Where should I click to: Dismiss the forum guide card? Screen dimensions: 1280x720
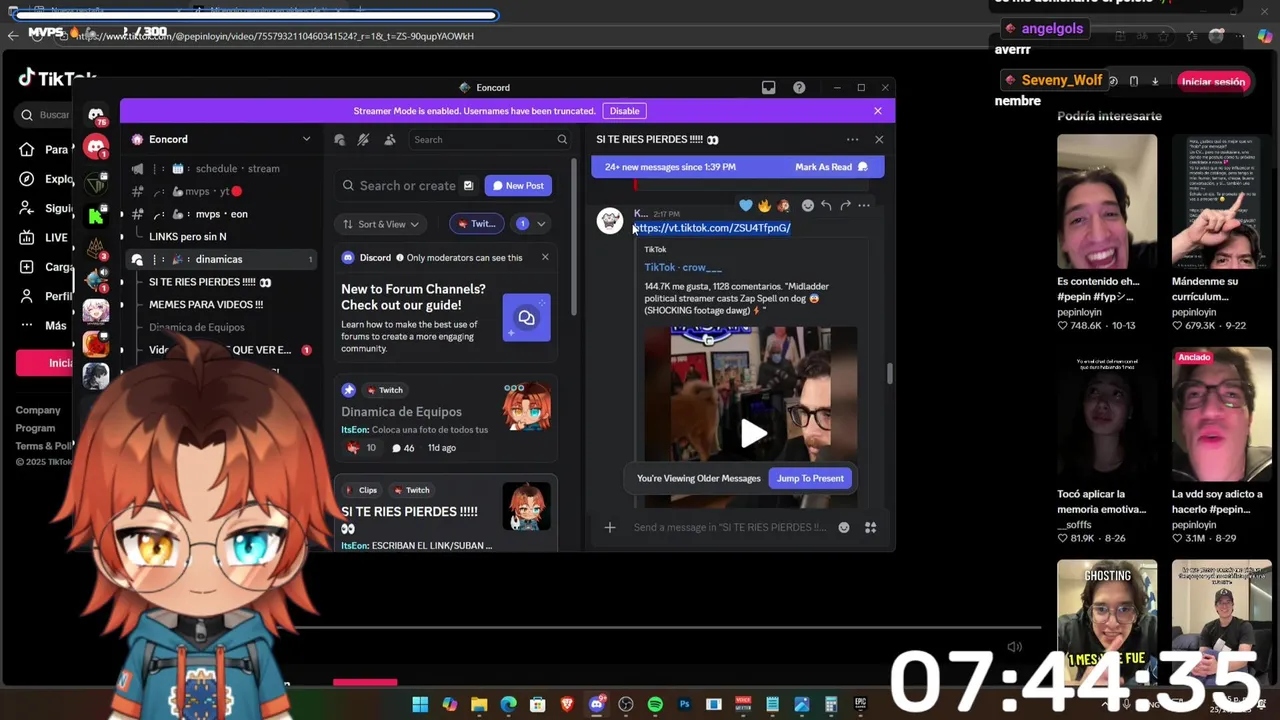pyautogui.click(x=545, y=257)
